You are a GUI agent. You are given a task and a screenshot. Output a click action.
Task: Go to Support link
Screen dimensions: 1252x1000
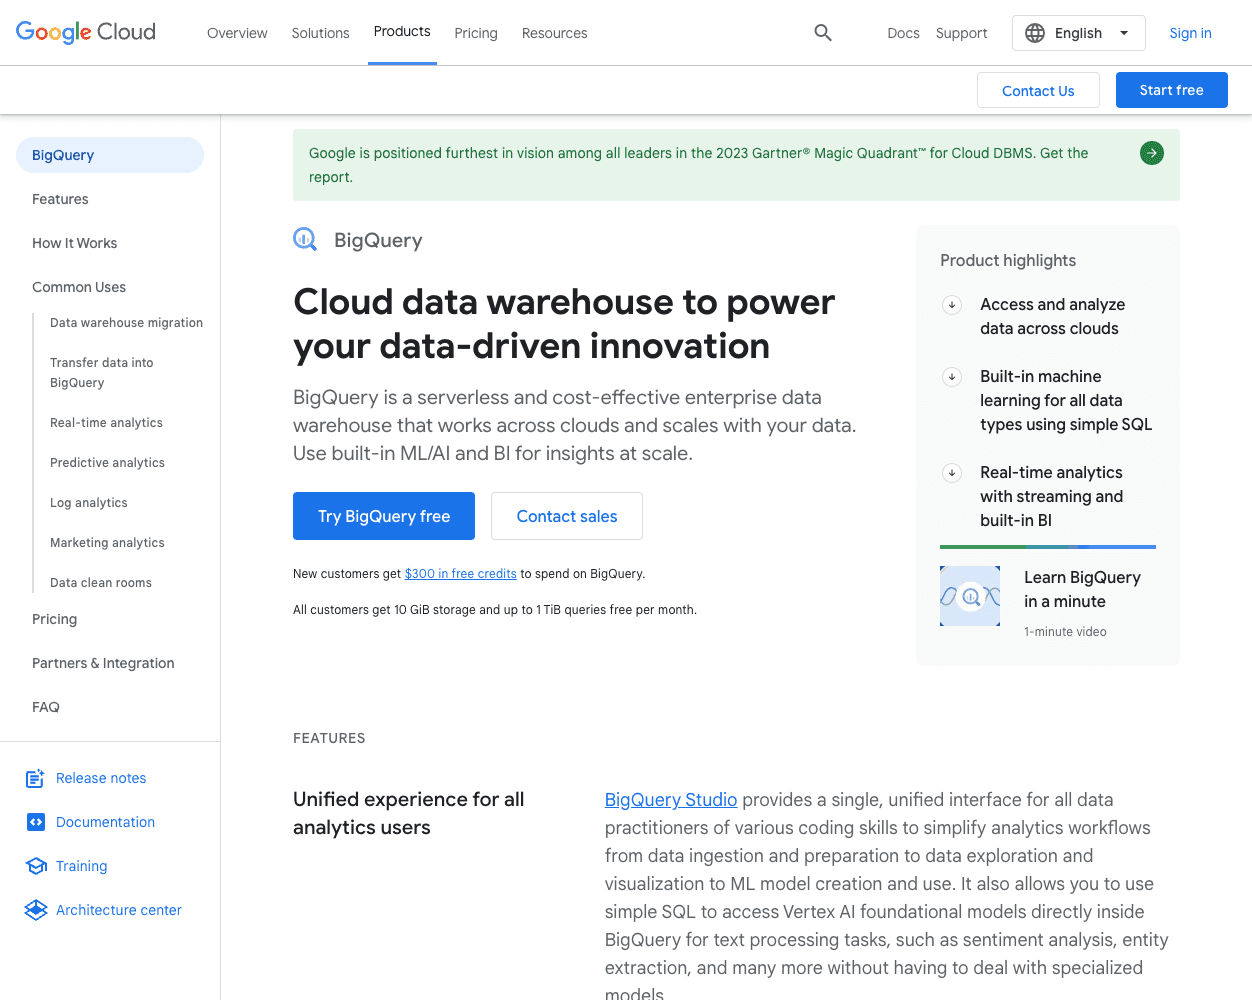point(962,33)
